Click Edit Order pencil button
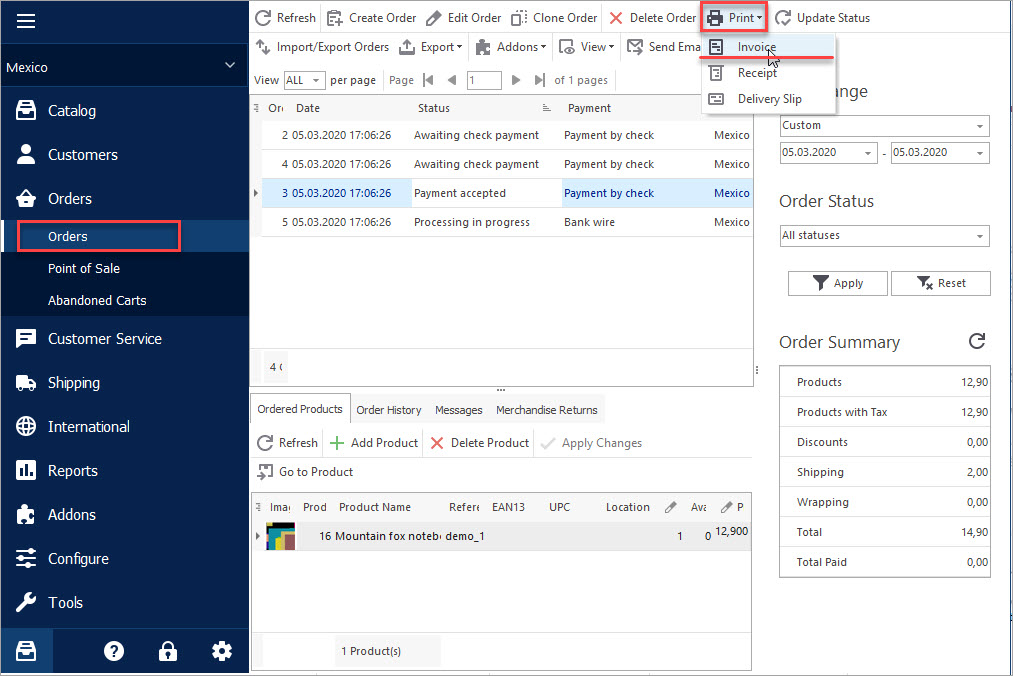1013x676 pixels. click(464, 17)
